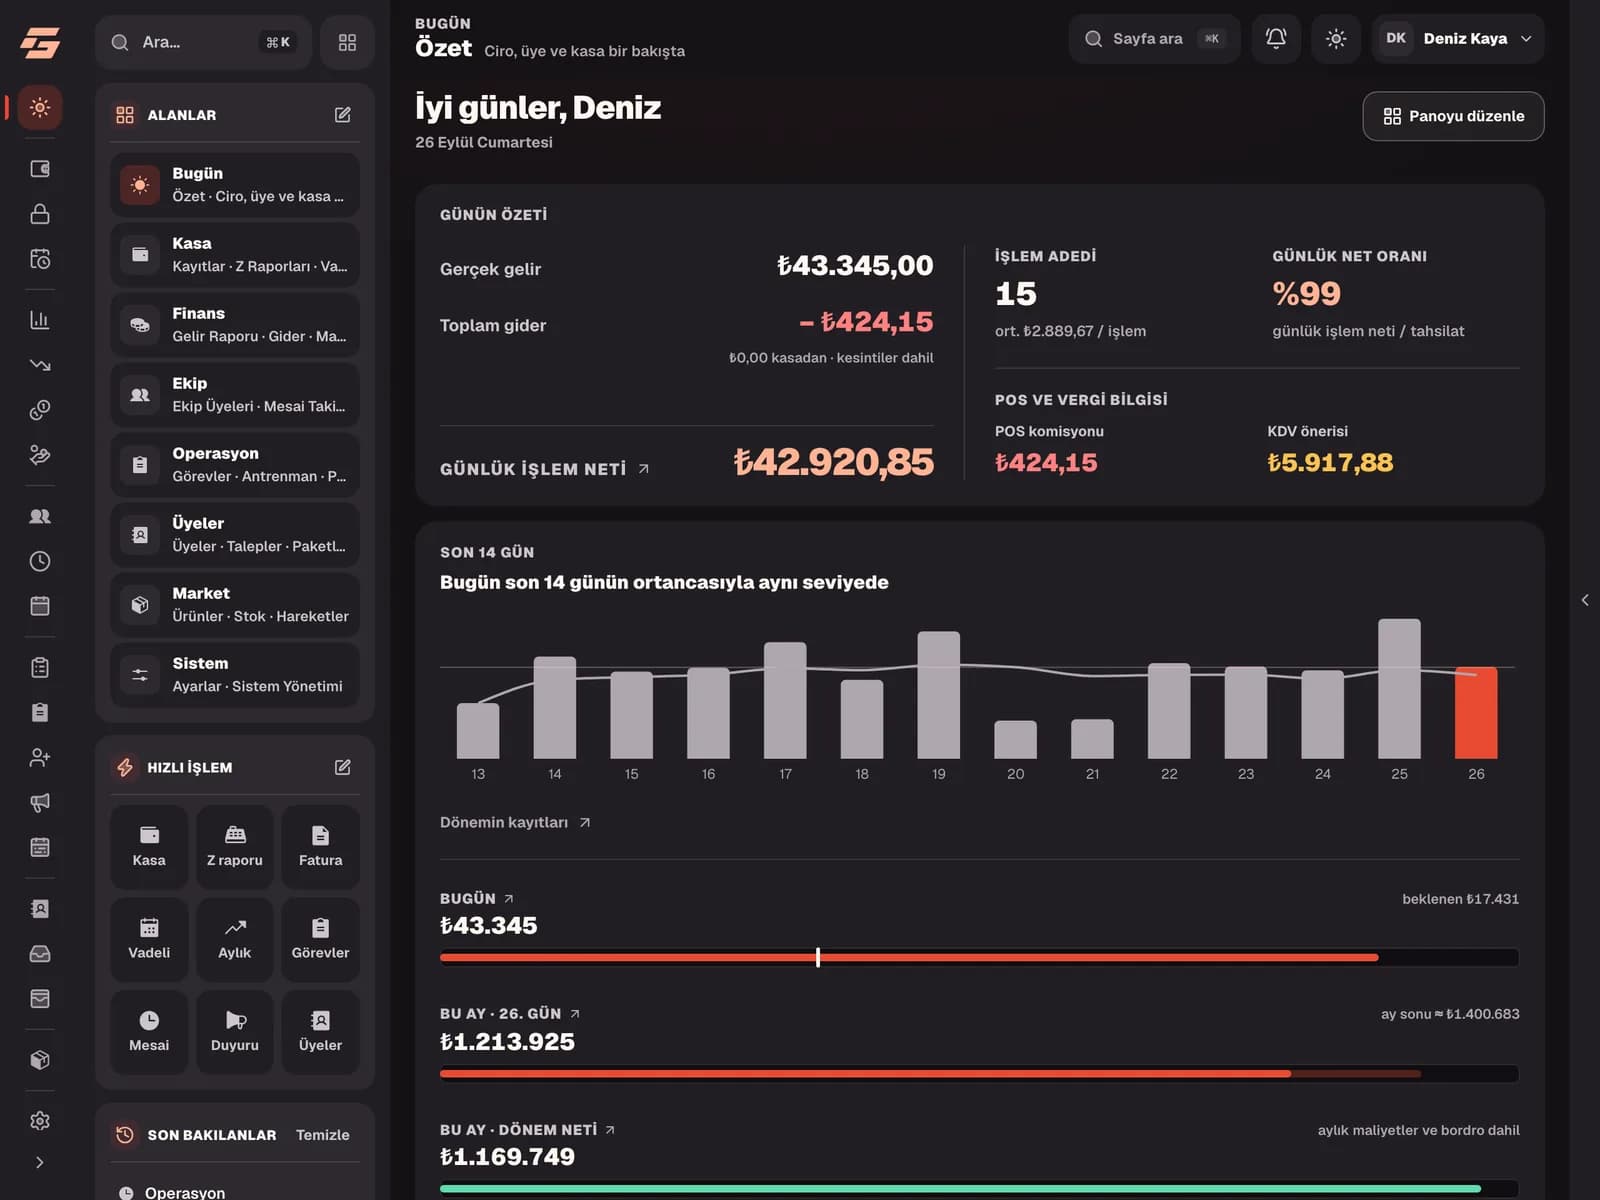Screen dimensions: 1600x1200
Task: Open Deniz Kaya user dropdown
Action: 1458,39
